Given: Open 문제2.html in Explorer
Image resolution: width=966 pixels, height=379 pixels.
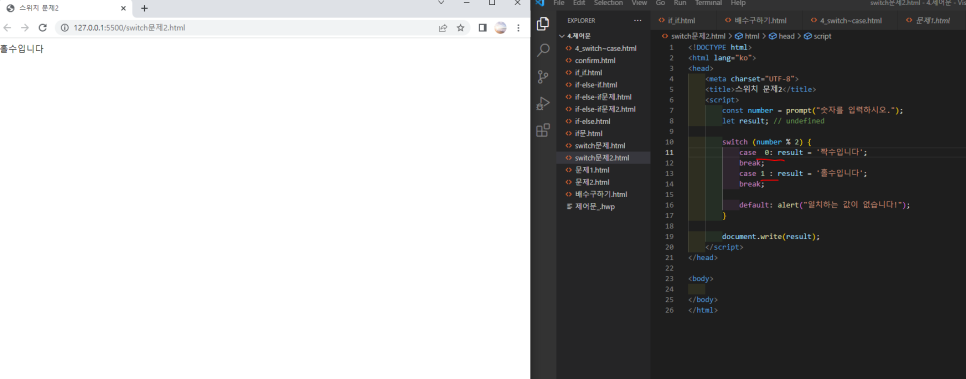Looking at the screenshot, I should pyautogui.click(x=604, y=182).
